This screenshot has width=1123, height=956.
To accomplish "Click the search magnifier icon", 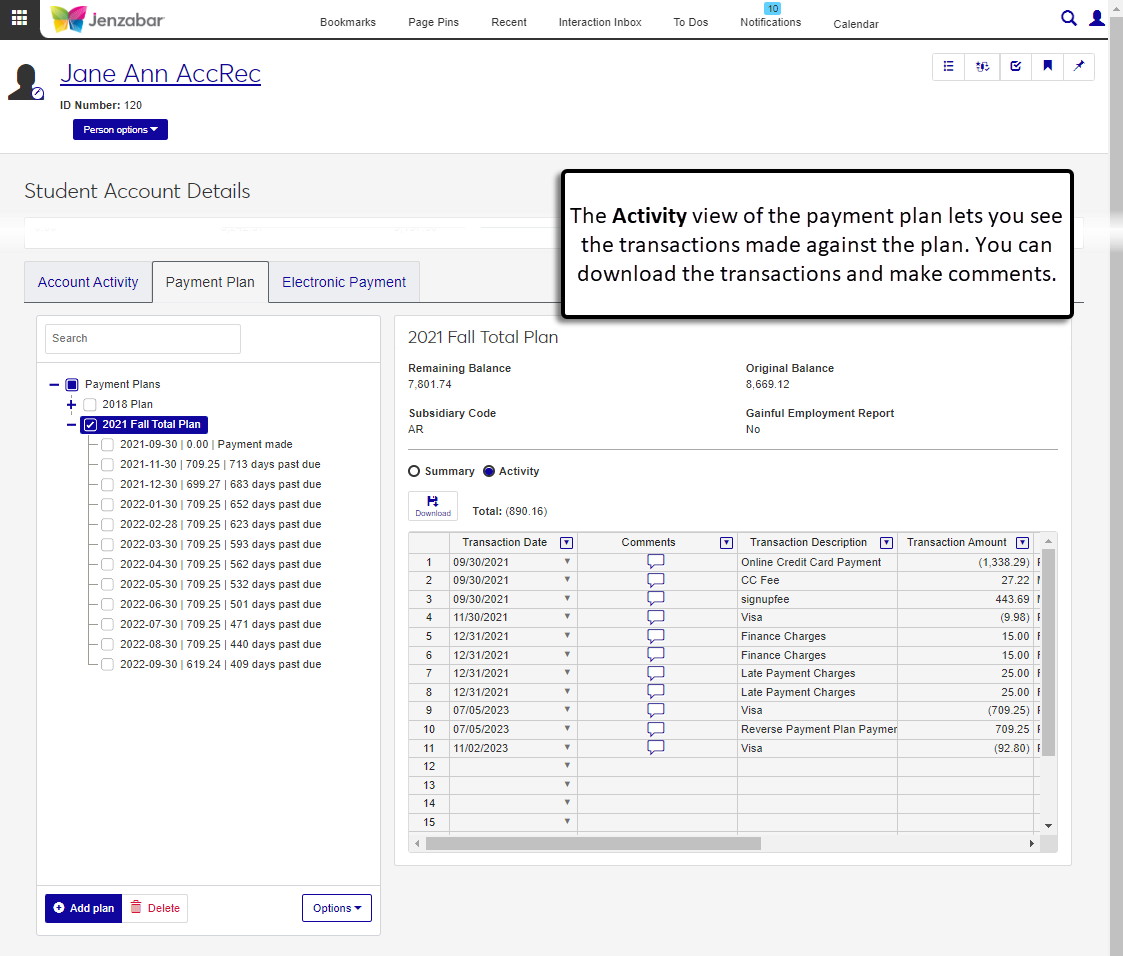I will (x=1068, y=18).
